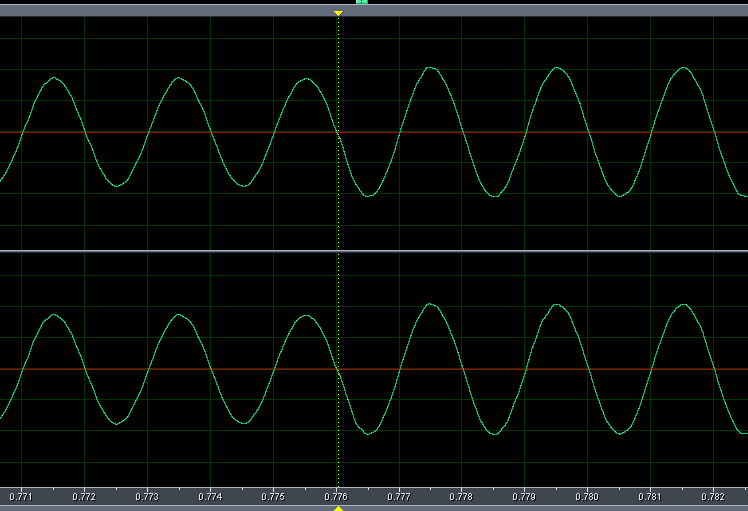Select the 0.779 time ruler mark
This screenshot has width=748, height=511.
(x=525, y=496)
